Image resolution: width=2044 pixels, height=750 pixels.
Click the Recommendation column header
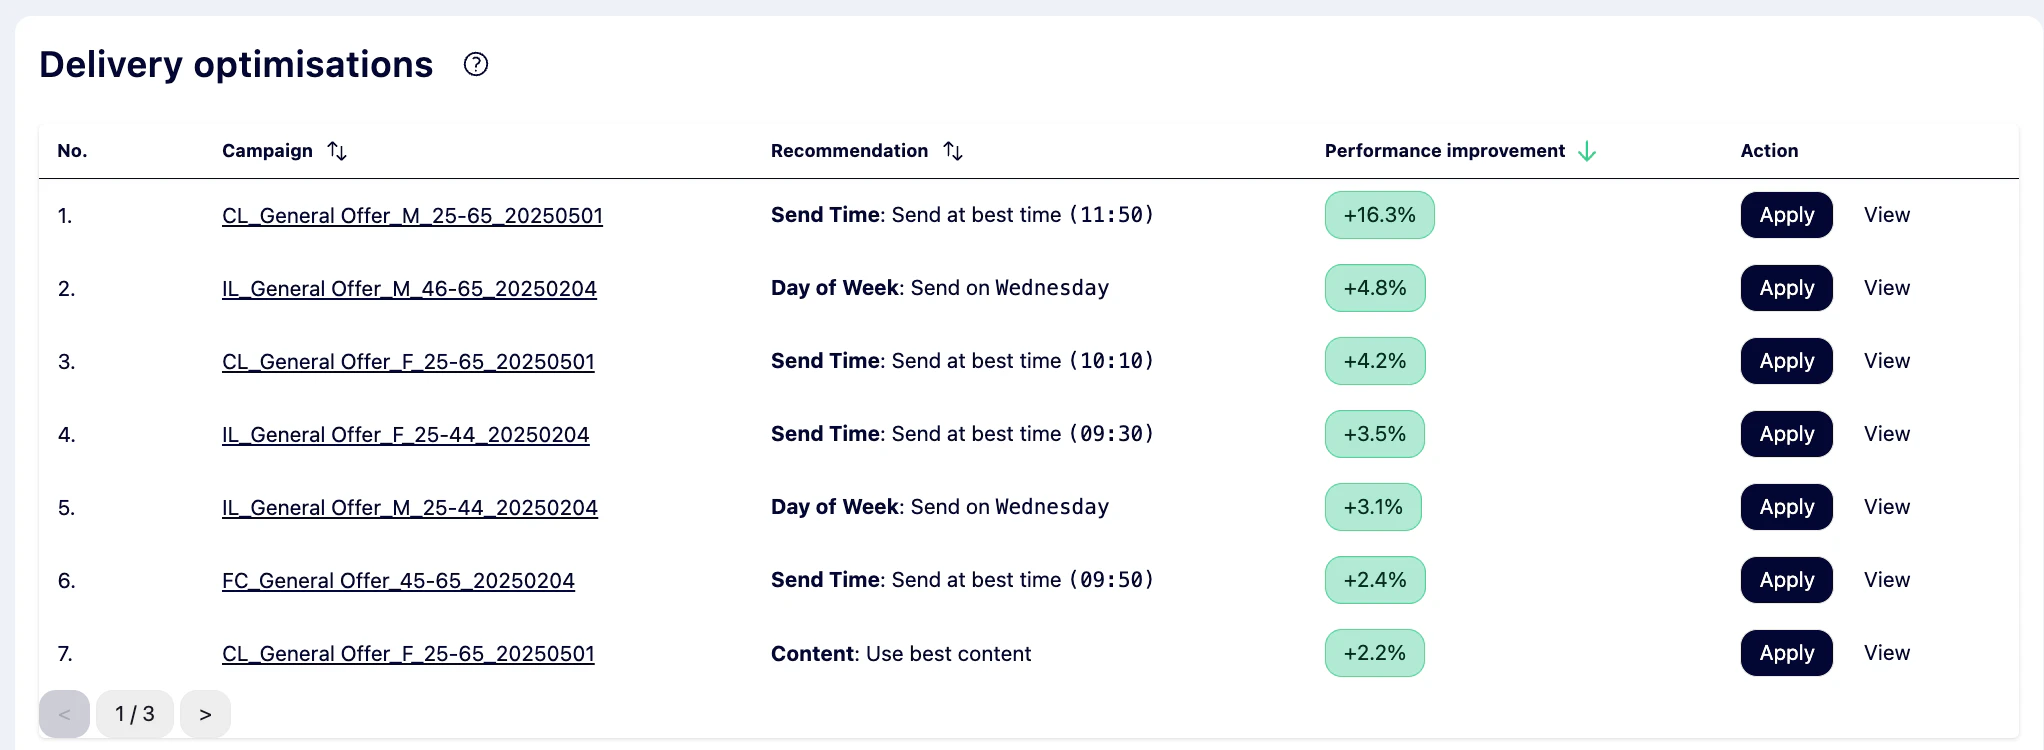(x=848, y=150)
